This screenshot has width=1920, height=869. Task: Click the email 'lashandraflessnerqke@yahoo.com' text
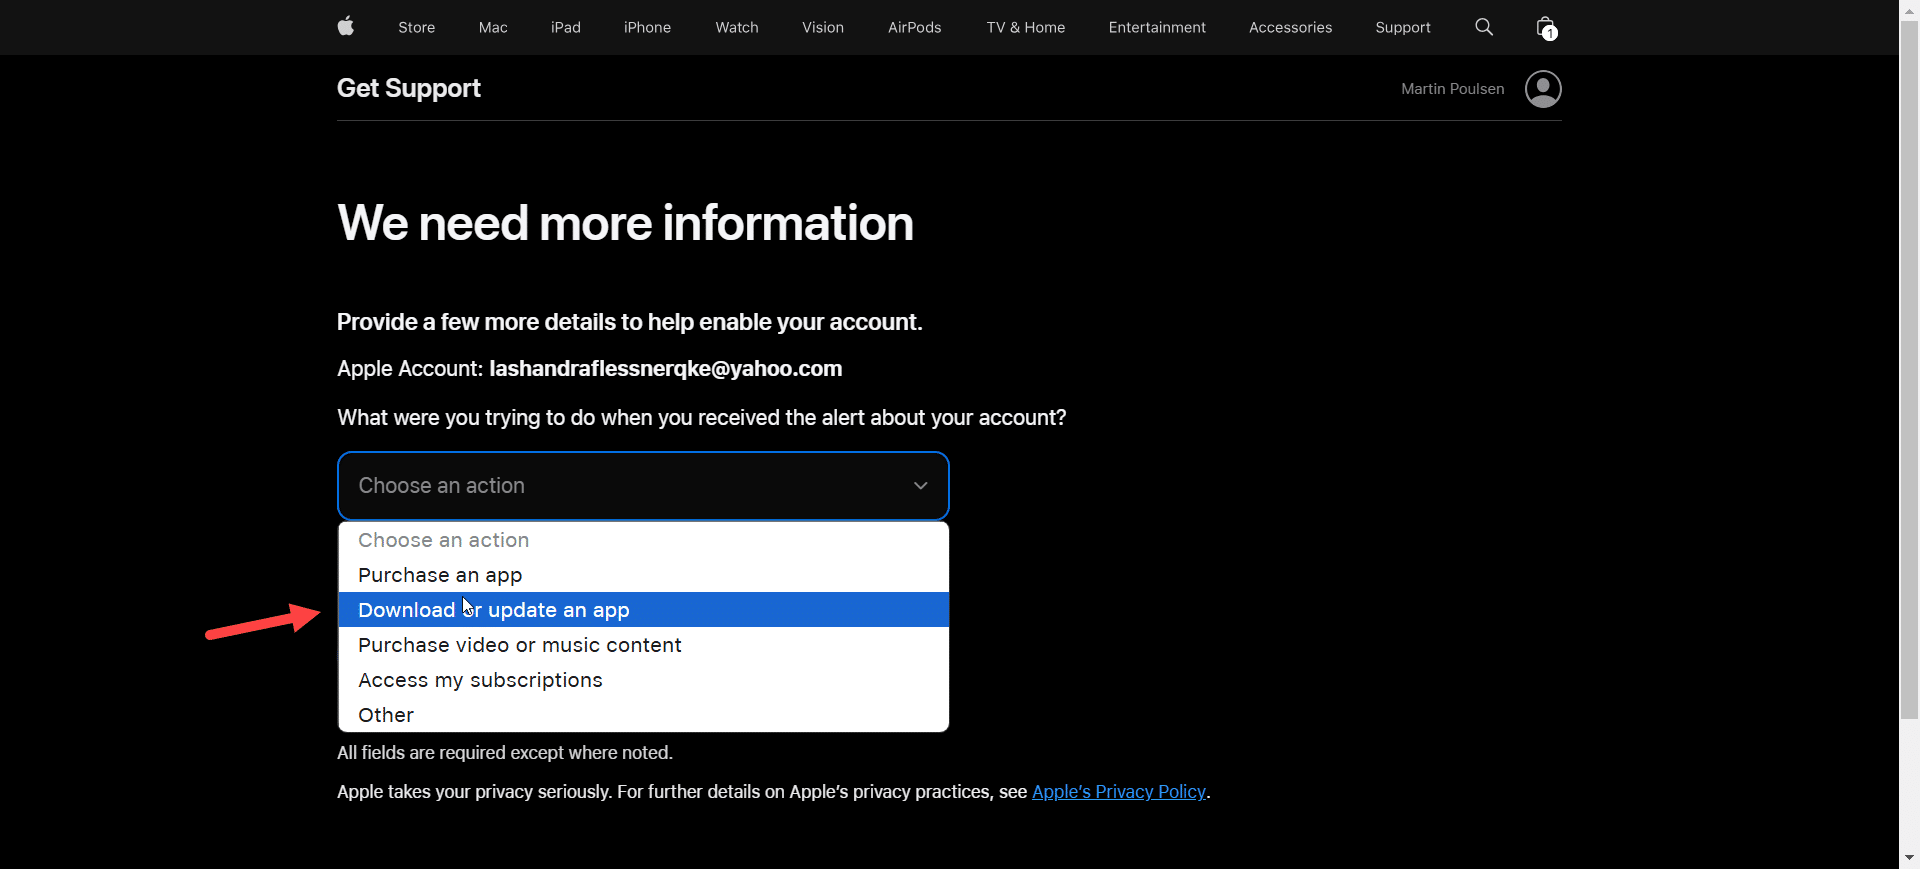(665, 369)
